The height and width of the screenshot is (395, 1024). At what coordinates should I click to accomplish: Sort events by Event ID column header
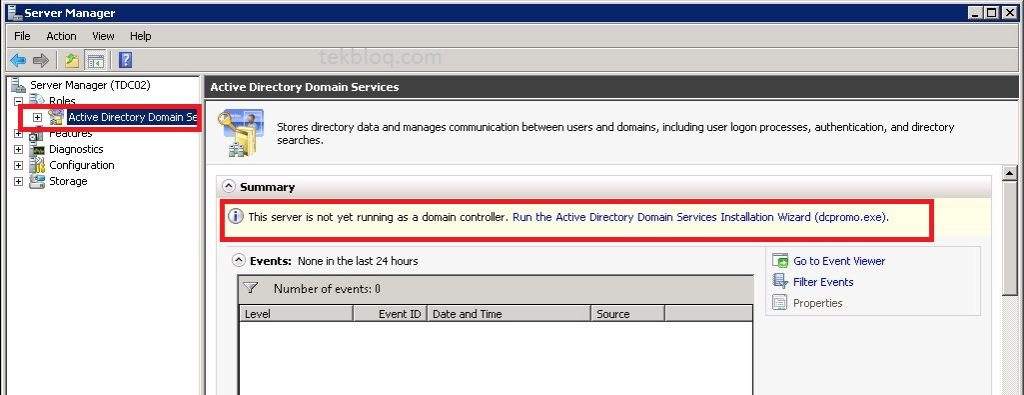[391, 313]
